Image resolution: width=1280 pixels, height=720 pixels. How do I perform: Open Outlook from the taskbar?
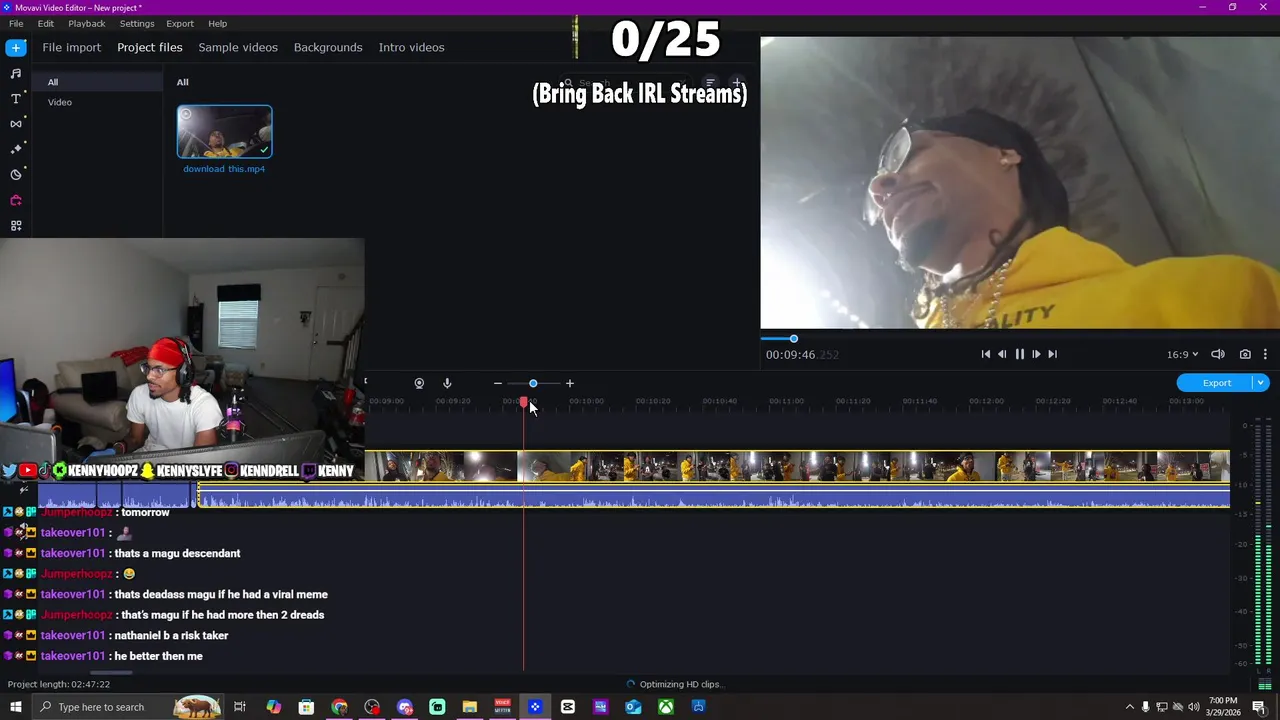(x=633, y=707)
